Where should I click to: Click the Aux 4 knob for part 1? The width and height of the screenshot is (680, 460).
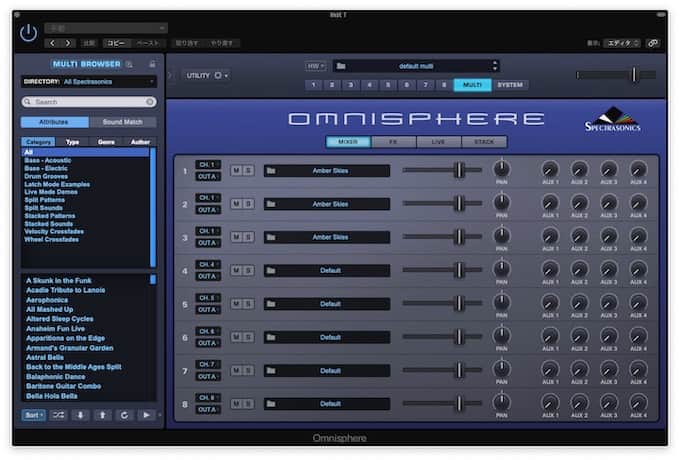pyautogui.click(x=638, y=170)
